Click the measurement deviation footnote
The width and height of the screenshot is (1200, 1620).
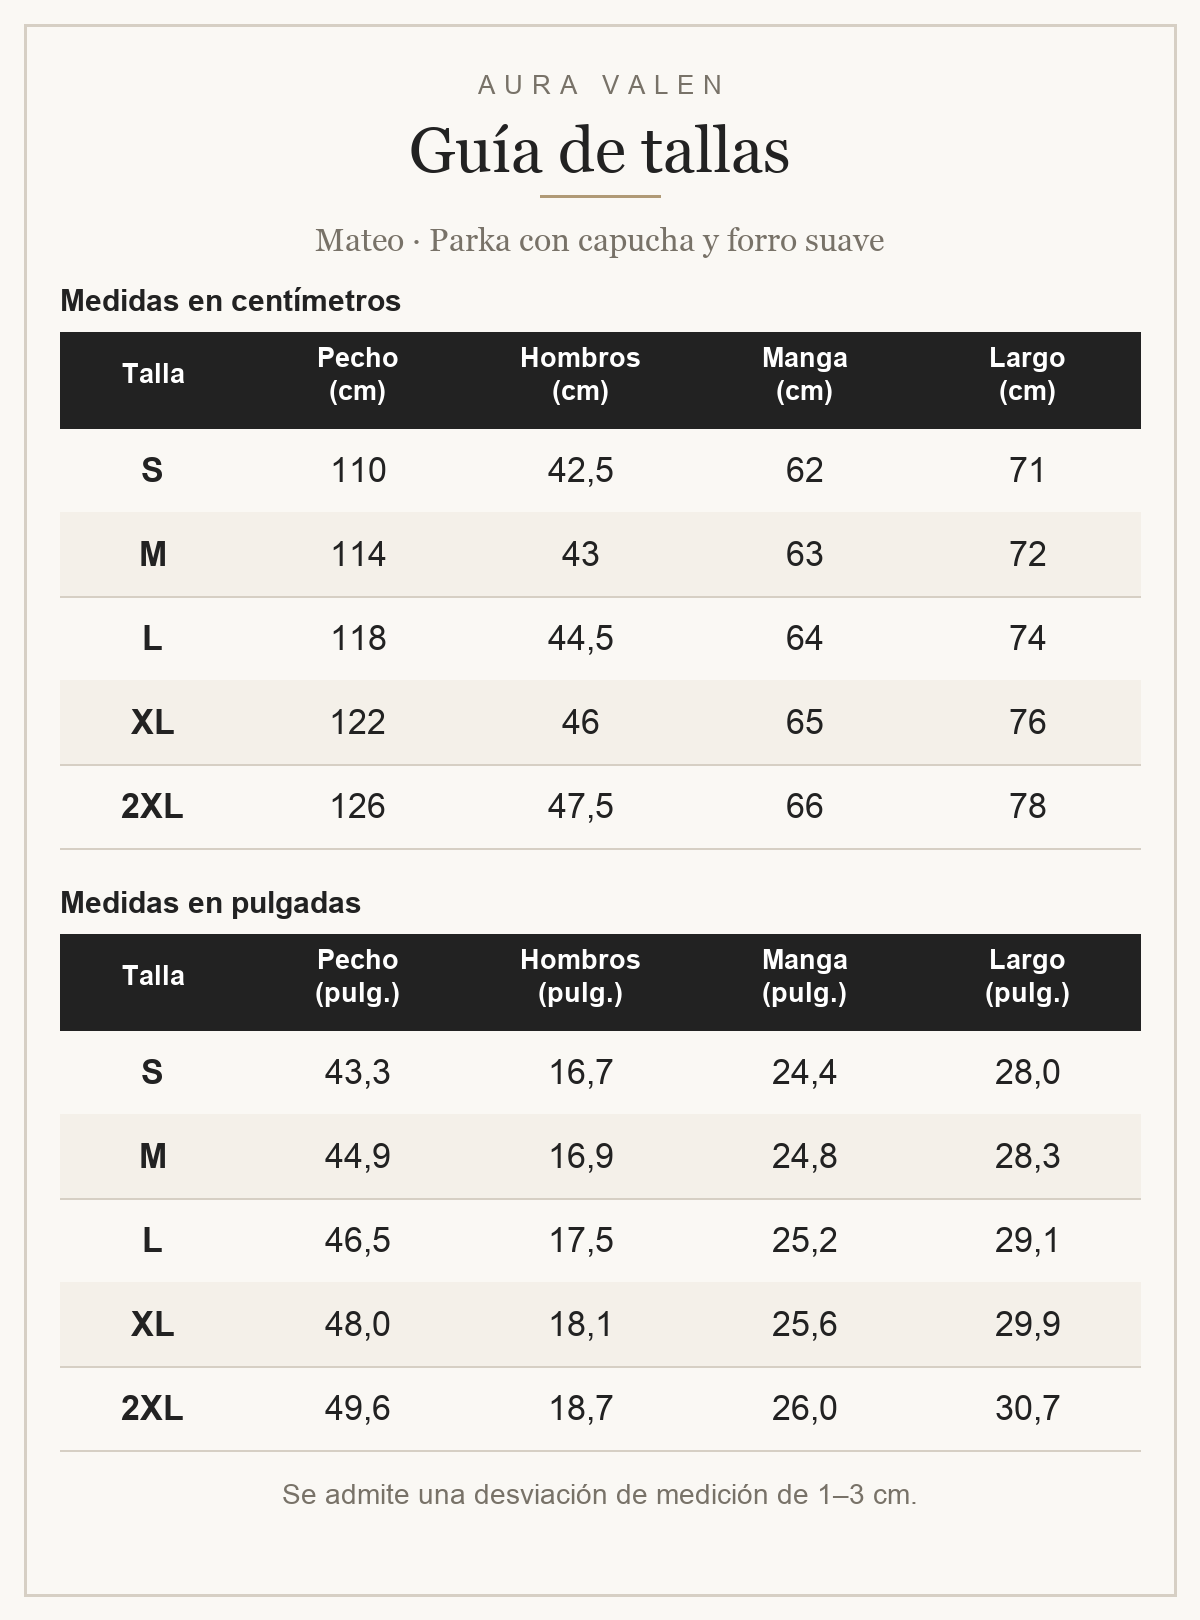[x=600, y=1495]
